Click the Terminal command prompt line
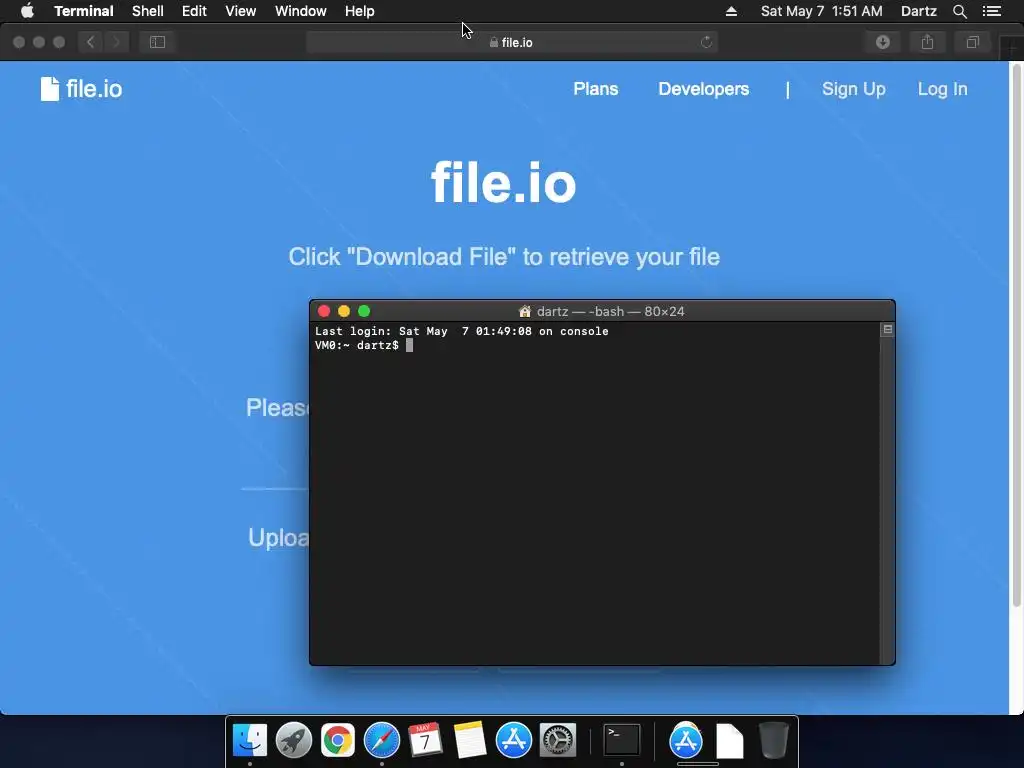1024x768 pixels. [364, 345]
